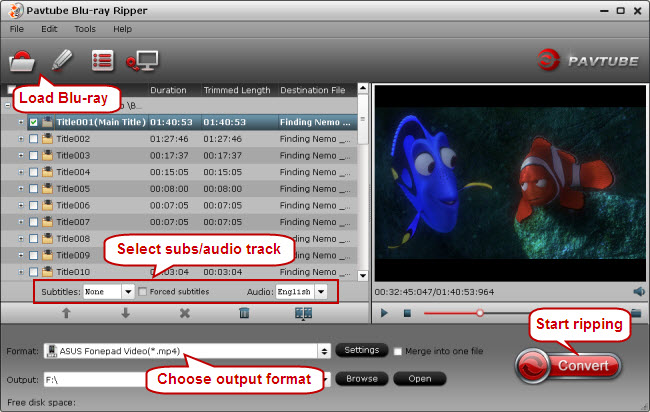
Task: Expand the Title008 tree node
Action: point(21,239)
